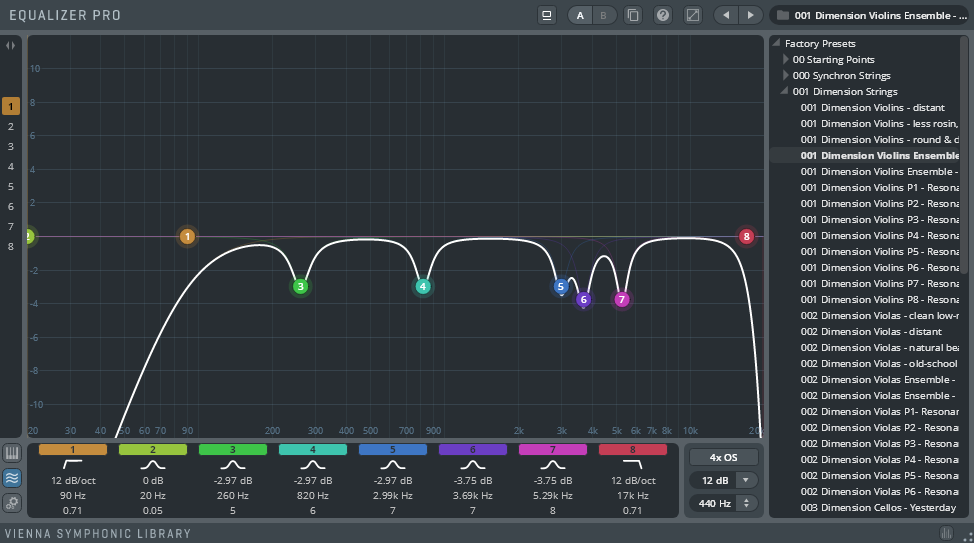Click the window resize arrow icon
This screenshot has width=974, height=543.
693,16
